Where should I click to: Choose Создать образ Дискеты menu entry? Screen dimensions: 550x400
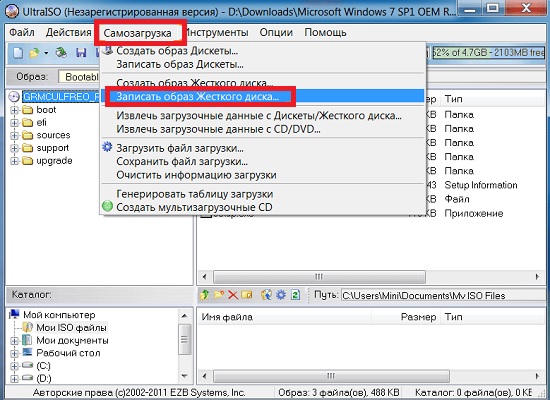[x=263, y=51]
